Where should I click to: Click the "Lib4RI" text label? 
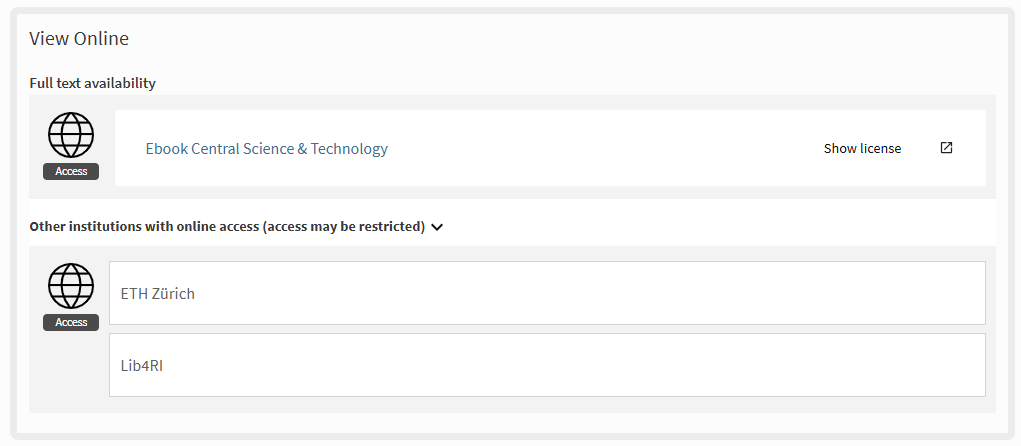[142, 365]
